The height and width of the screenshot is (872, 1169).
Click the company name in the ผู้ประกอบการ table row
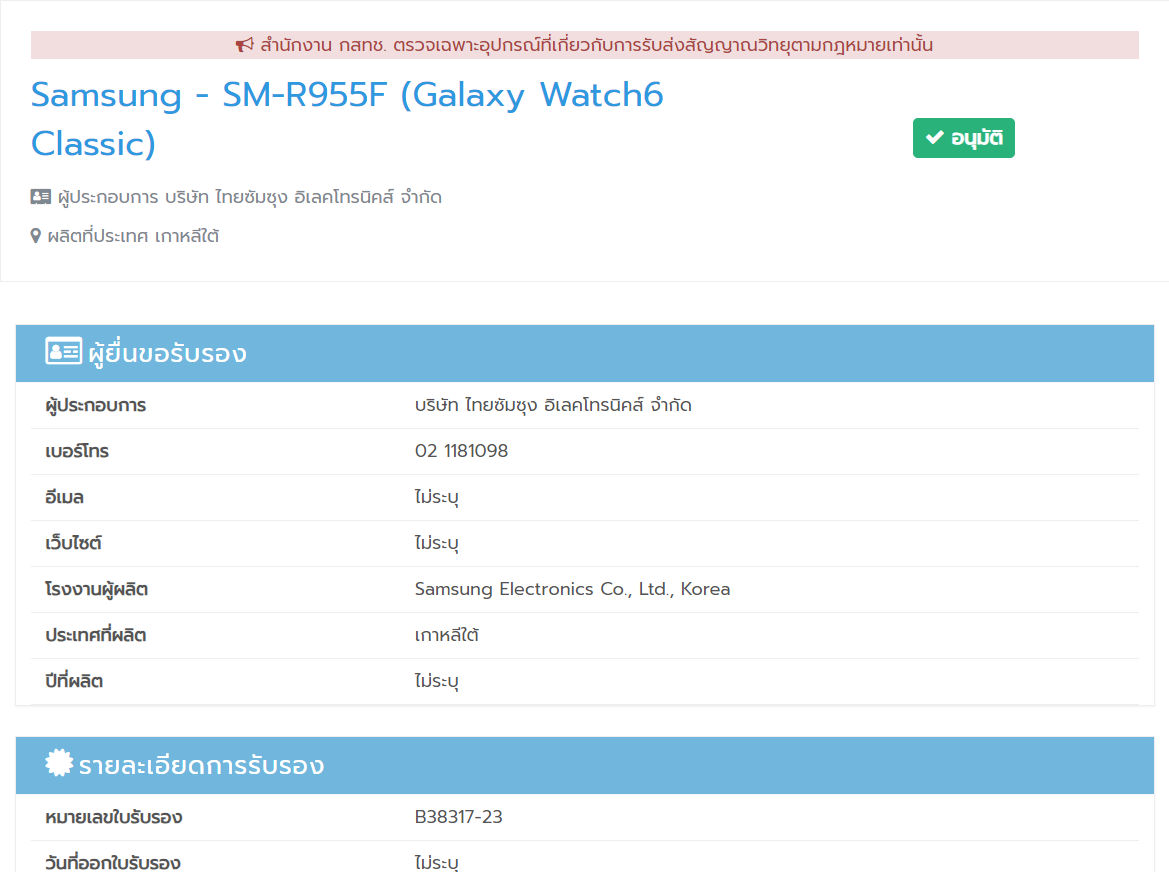[553, 405]
